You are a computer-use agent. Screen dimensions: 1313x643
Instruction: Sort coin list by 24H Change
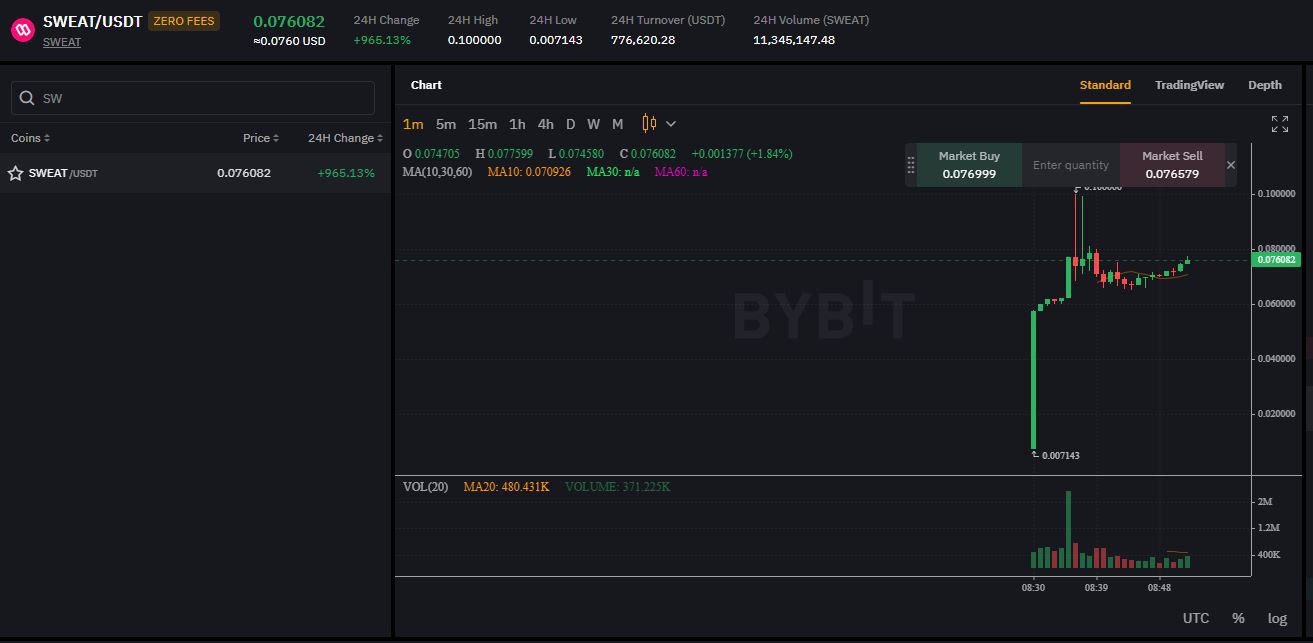(344, 138)
